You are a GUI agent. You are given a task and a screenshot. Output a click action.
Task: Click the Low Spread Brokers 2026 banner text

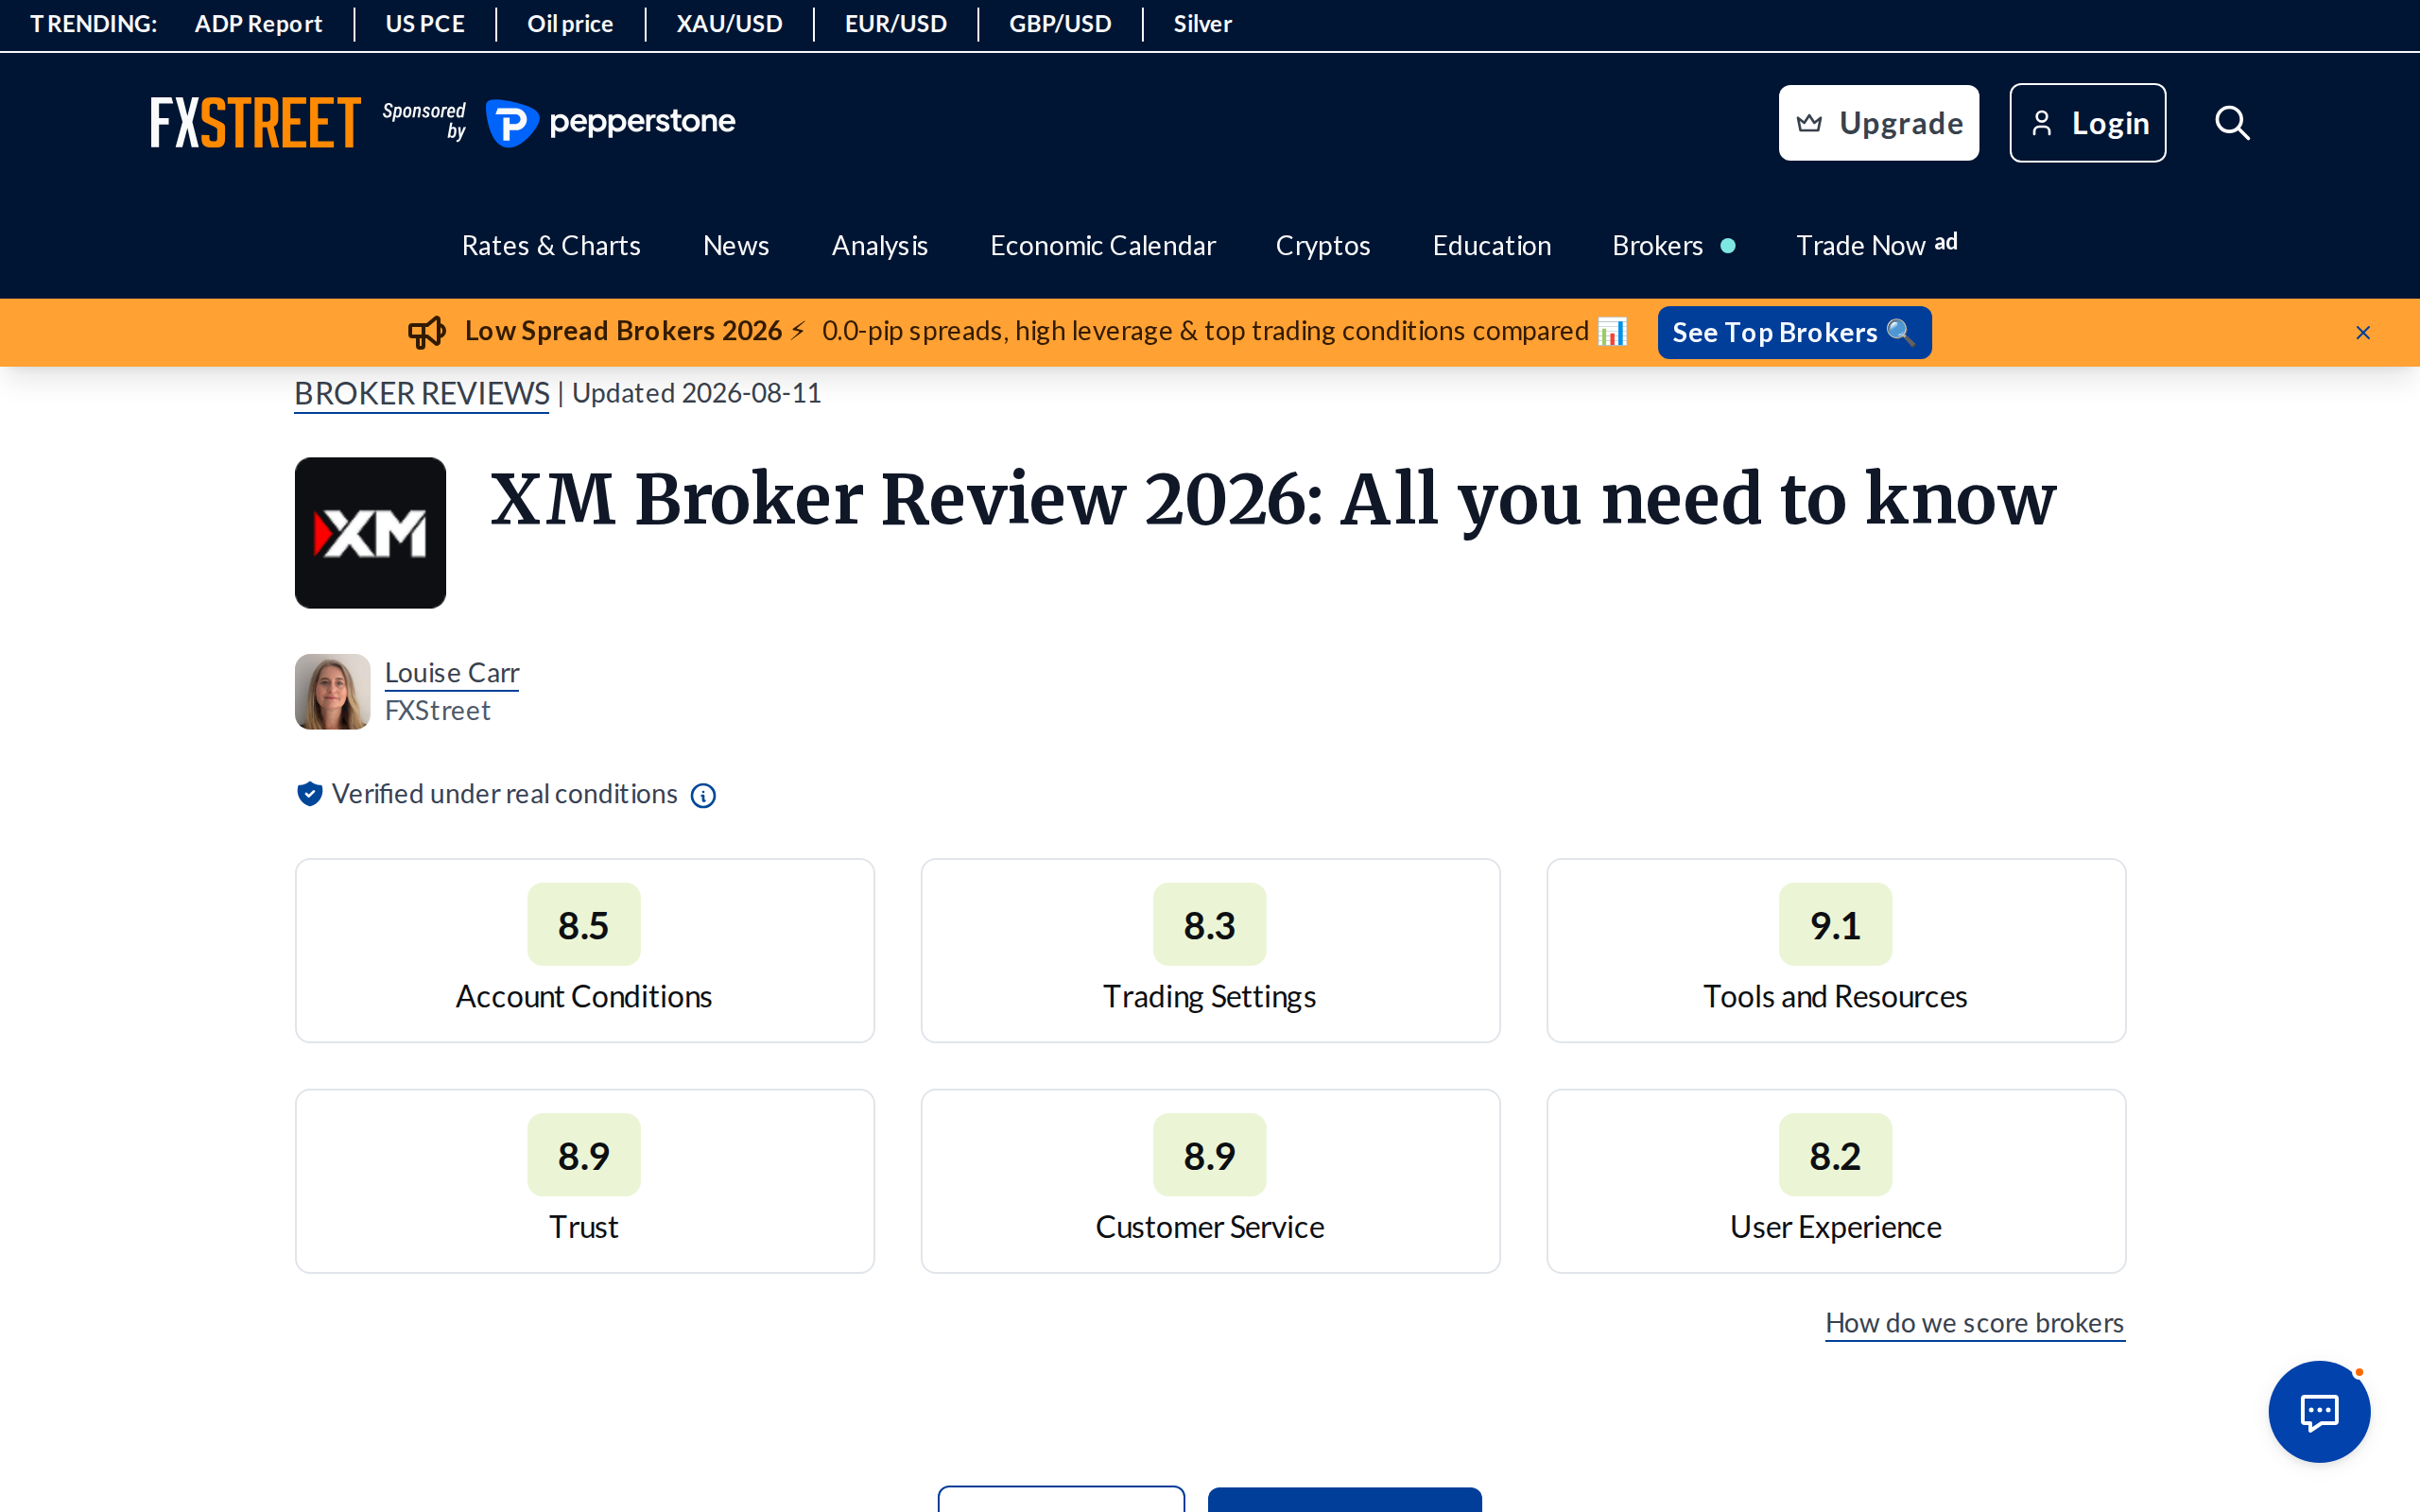point(623,331)
